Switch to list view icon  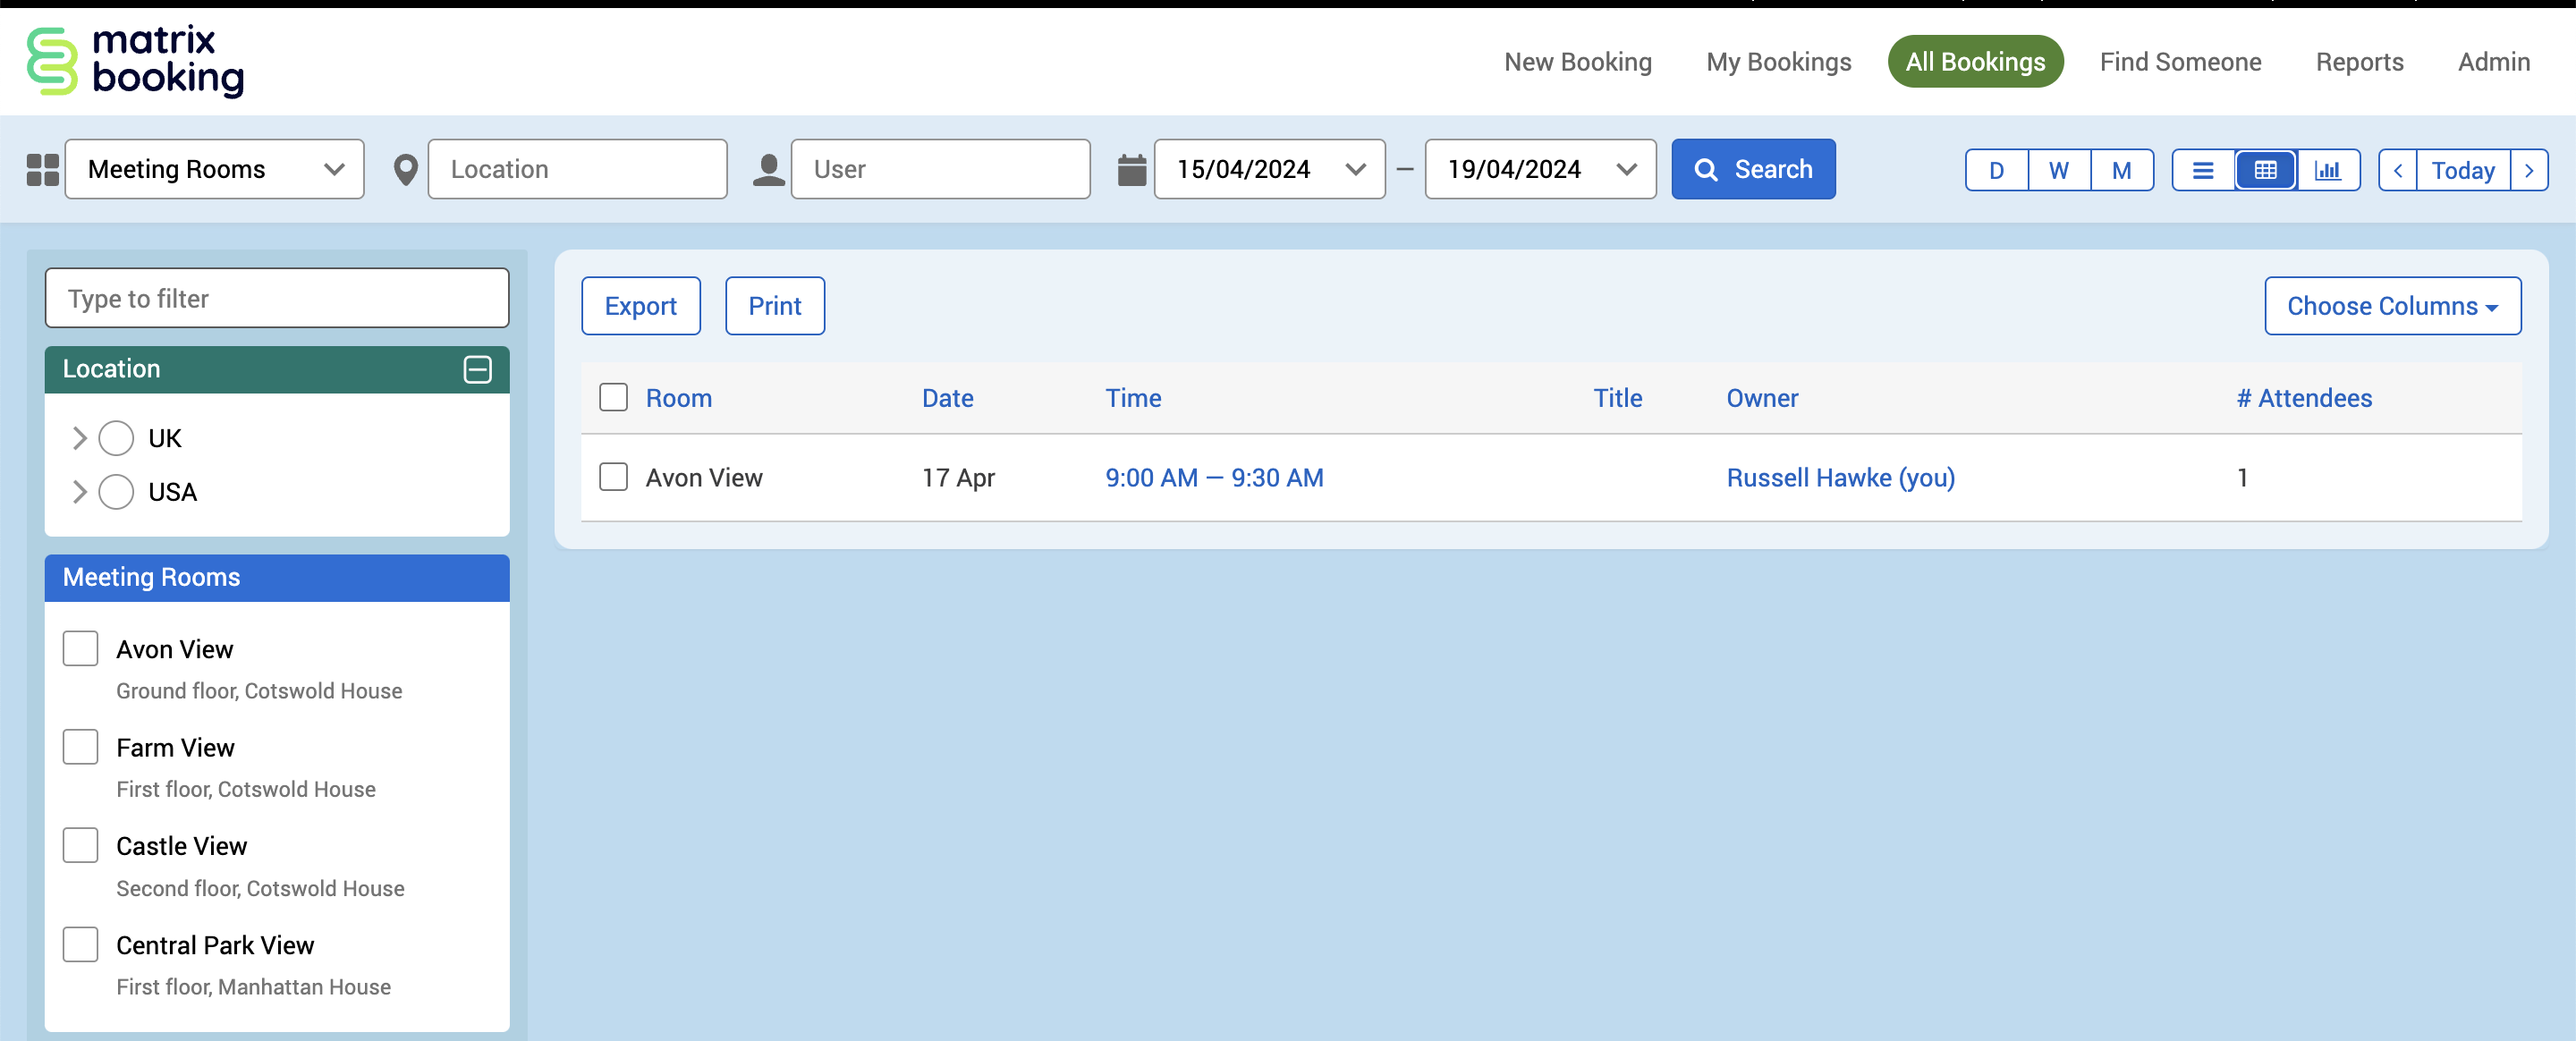pos(2202,170)
